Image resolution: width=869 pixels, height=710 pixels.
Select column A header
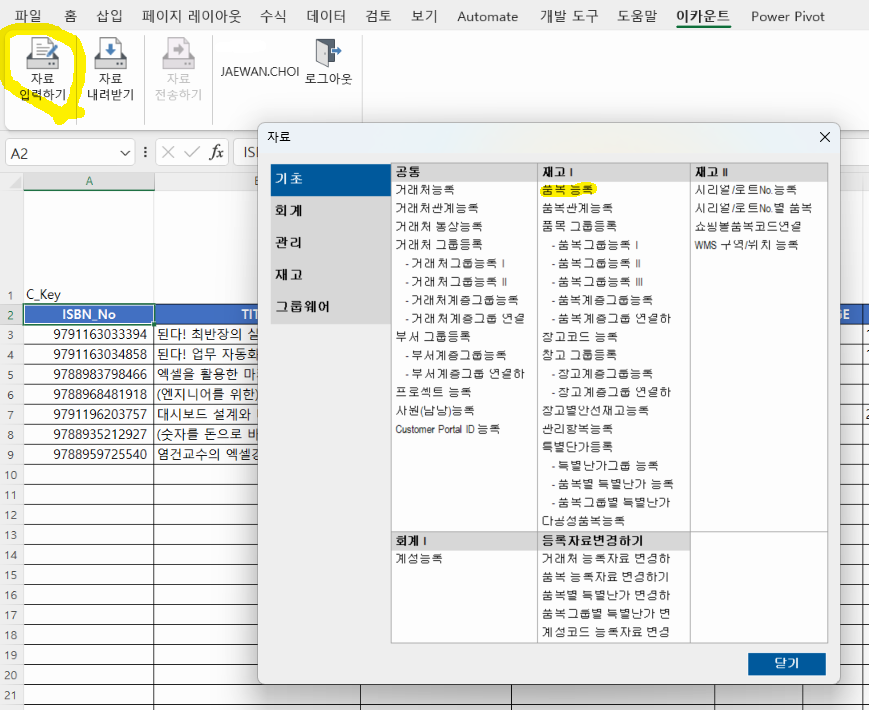(89, 181)
